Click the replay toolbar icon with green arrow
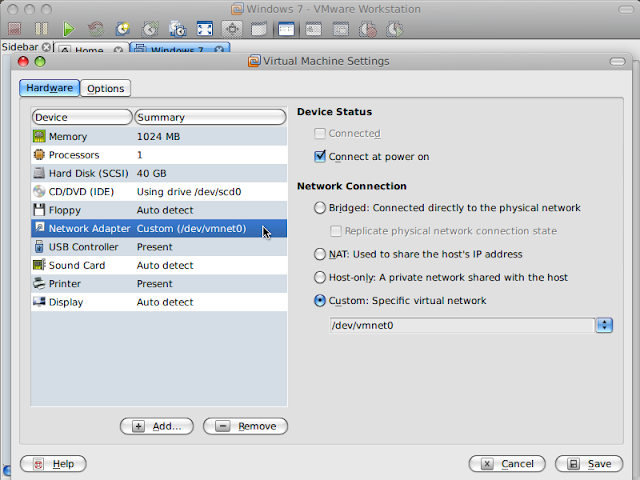This screenshot has width=640, height=480. (x=395, y=29)
